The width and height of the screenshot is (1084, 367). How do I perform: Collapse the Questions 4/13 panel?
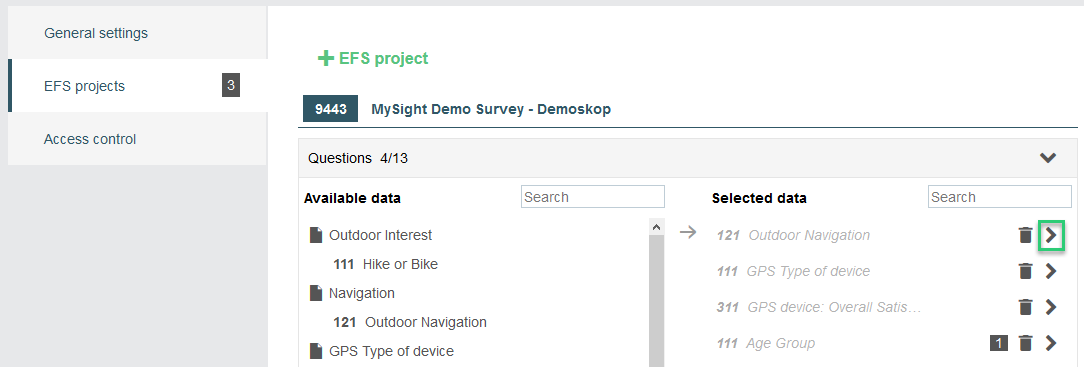pos(1048,158)
